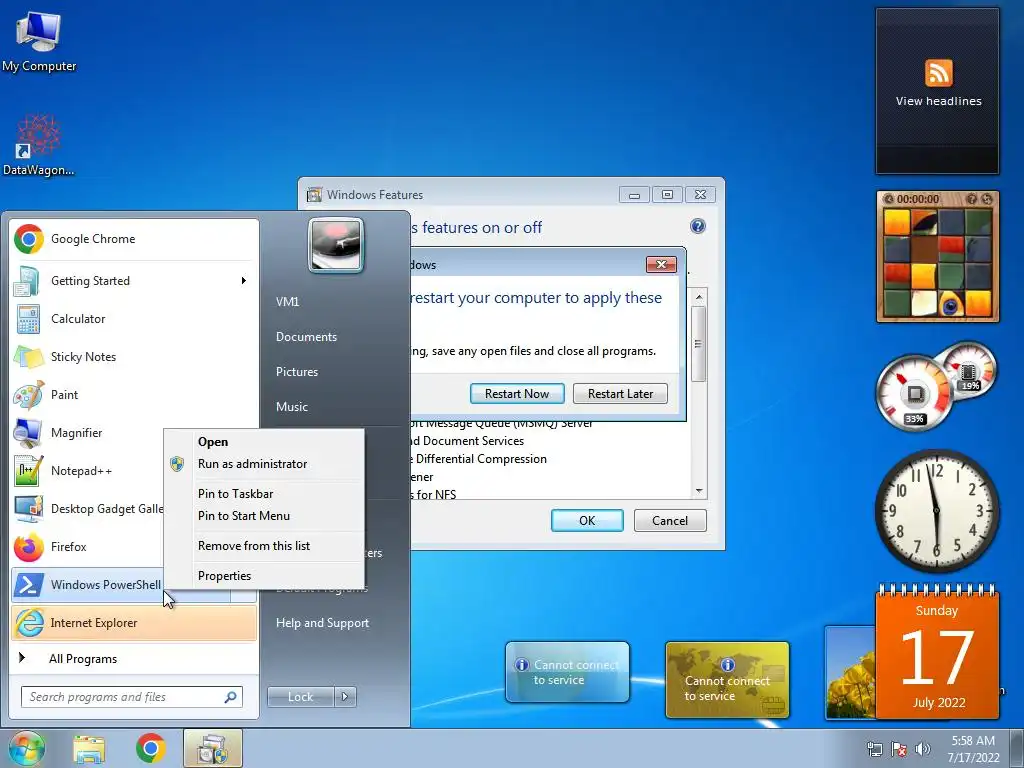Close the restart prompt dialog
1024x768 pixels.
point(661,264)
